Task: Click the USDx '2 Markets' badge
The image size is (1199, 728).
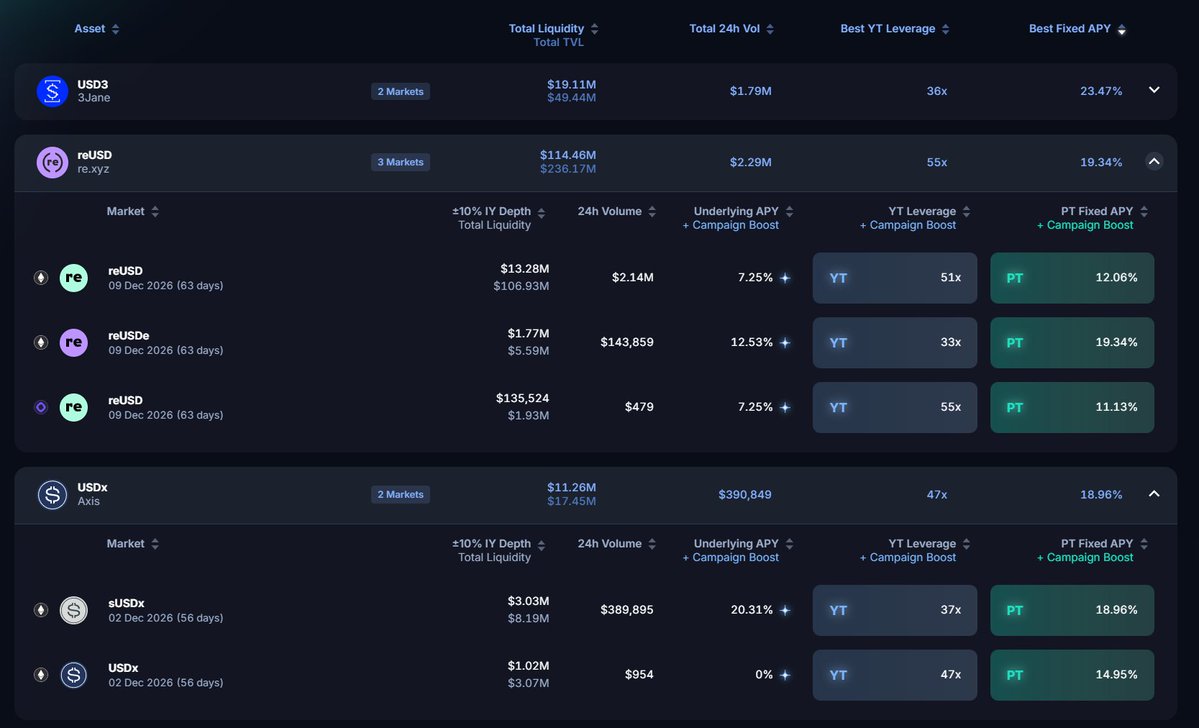Action: coord(400,495)
